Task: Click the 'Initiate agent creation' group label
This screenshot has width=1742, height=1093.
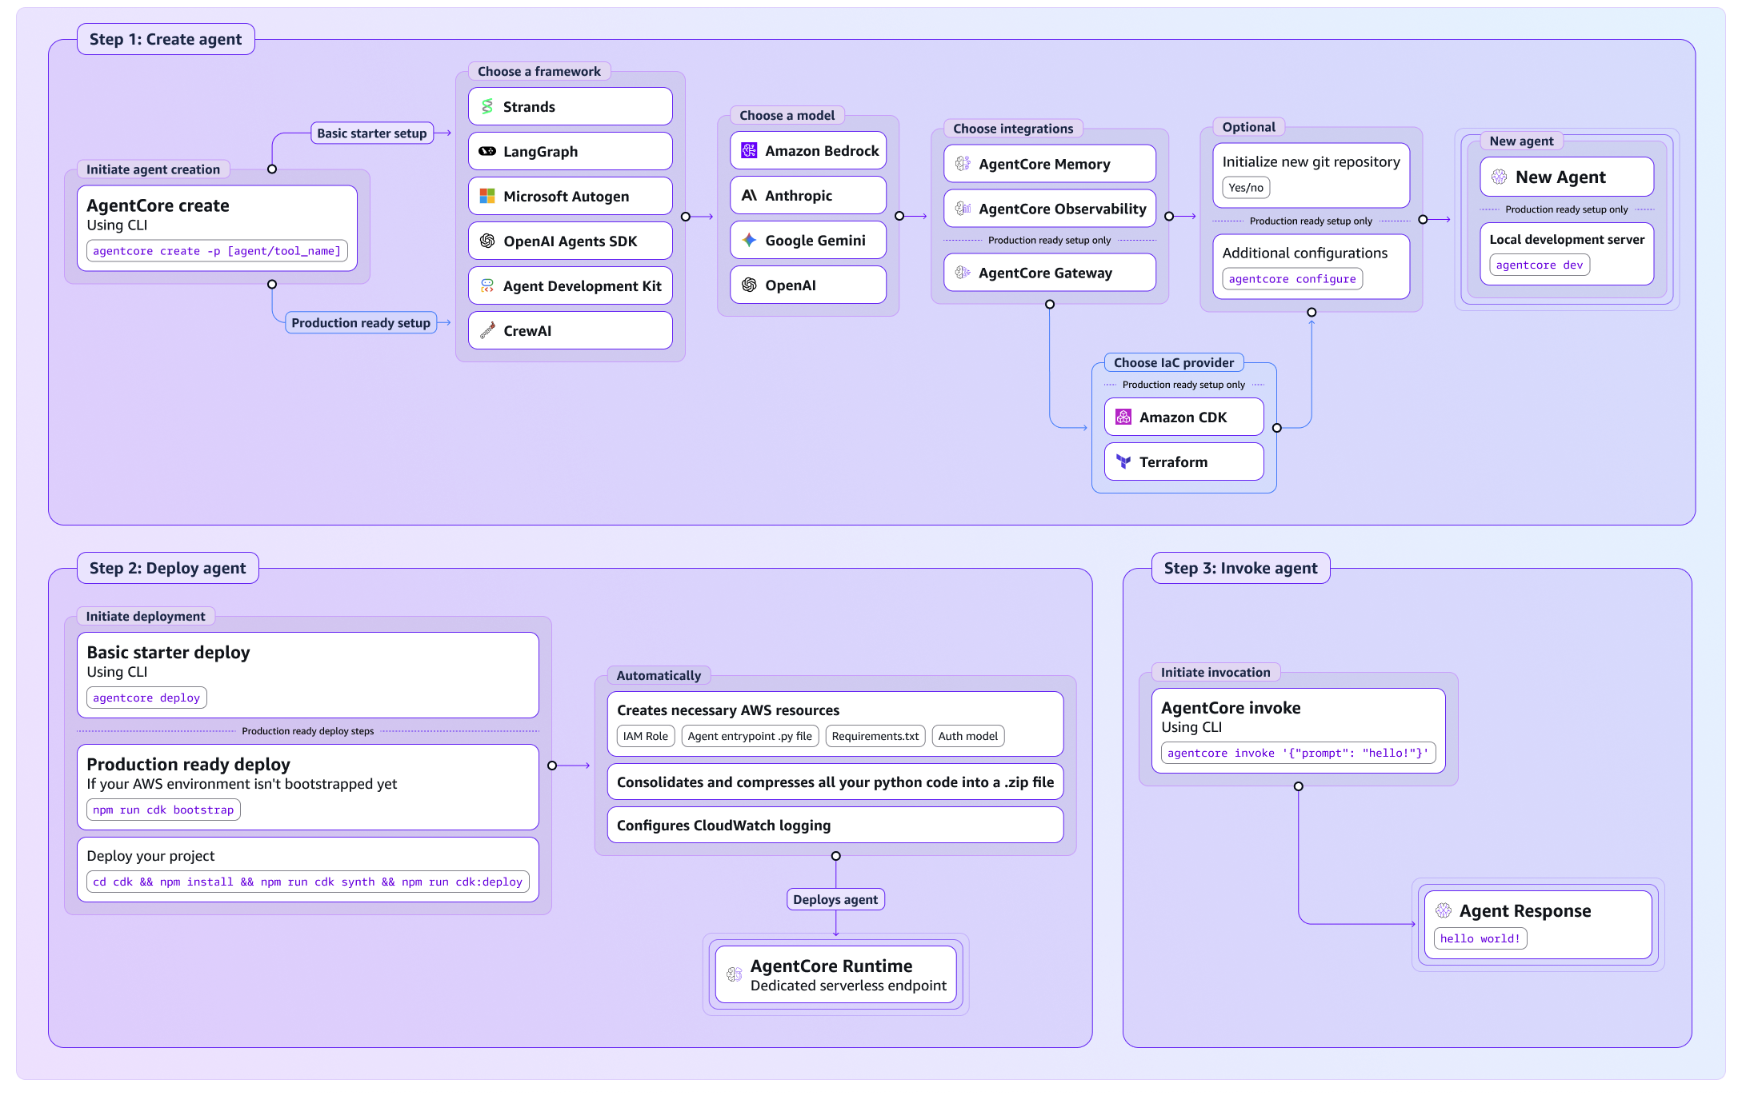Action: pos(153,170)
